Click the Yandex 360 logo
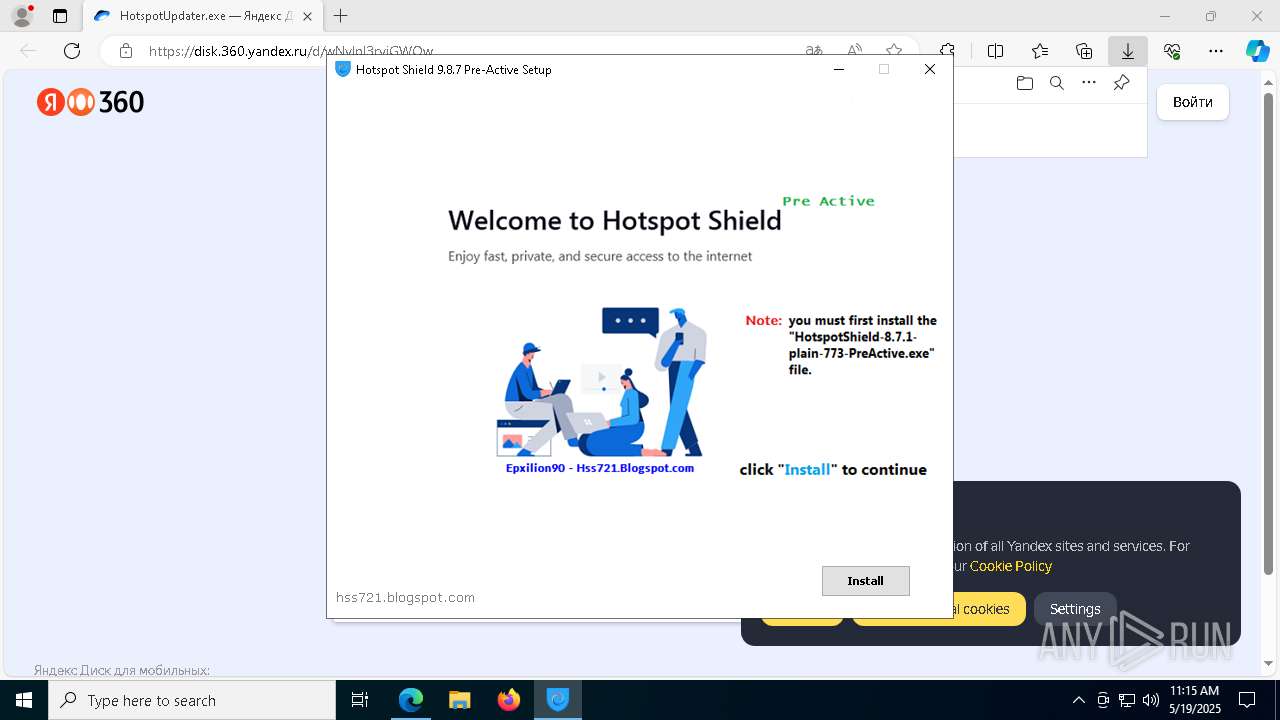The height and width of the screenshot is (720, 1280). (91, 102)
